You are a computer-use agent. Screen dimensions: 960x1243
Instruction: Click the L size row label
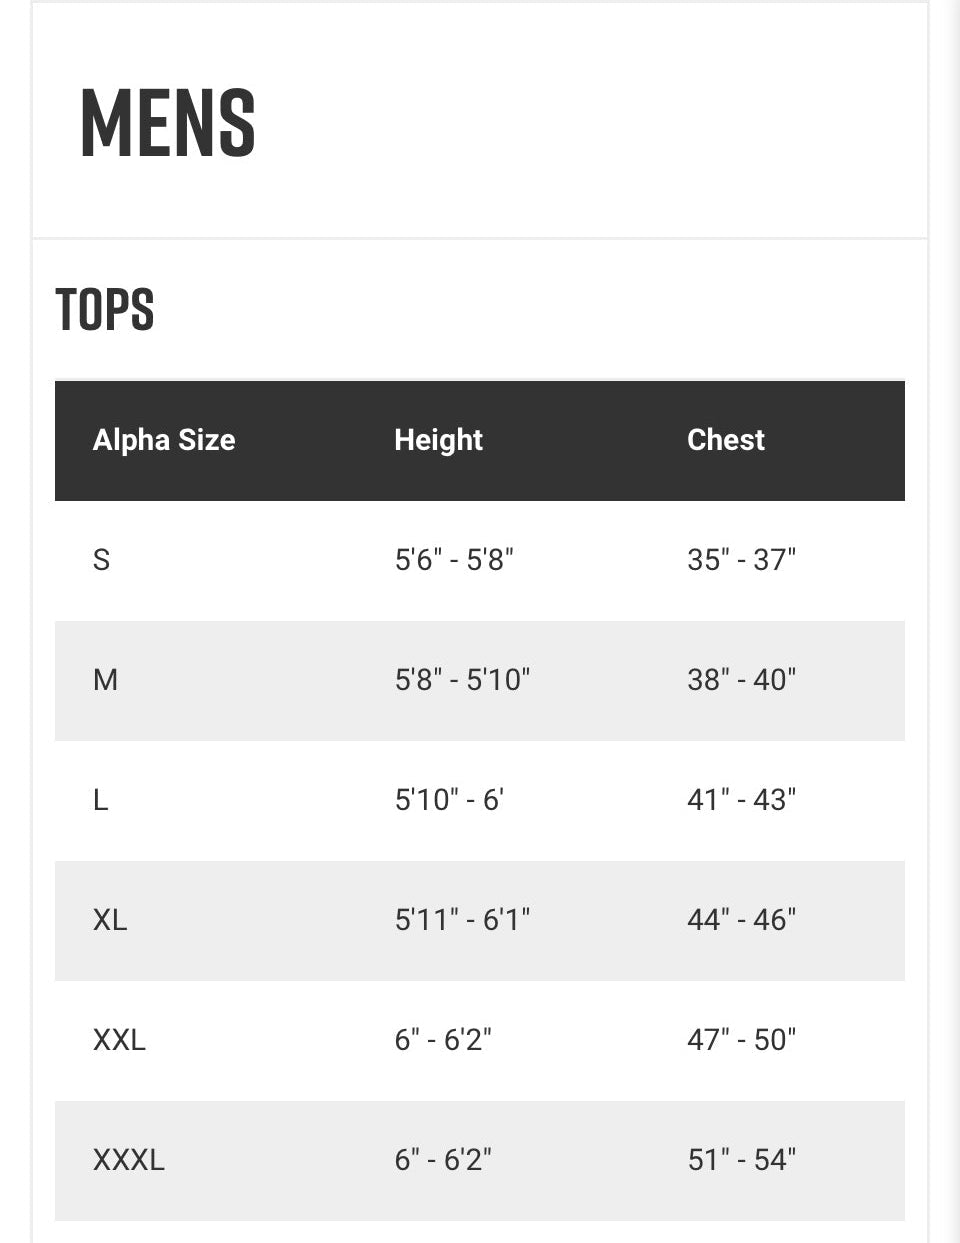[100, 800]
